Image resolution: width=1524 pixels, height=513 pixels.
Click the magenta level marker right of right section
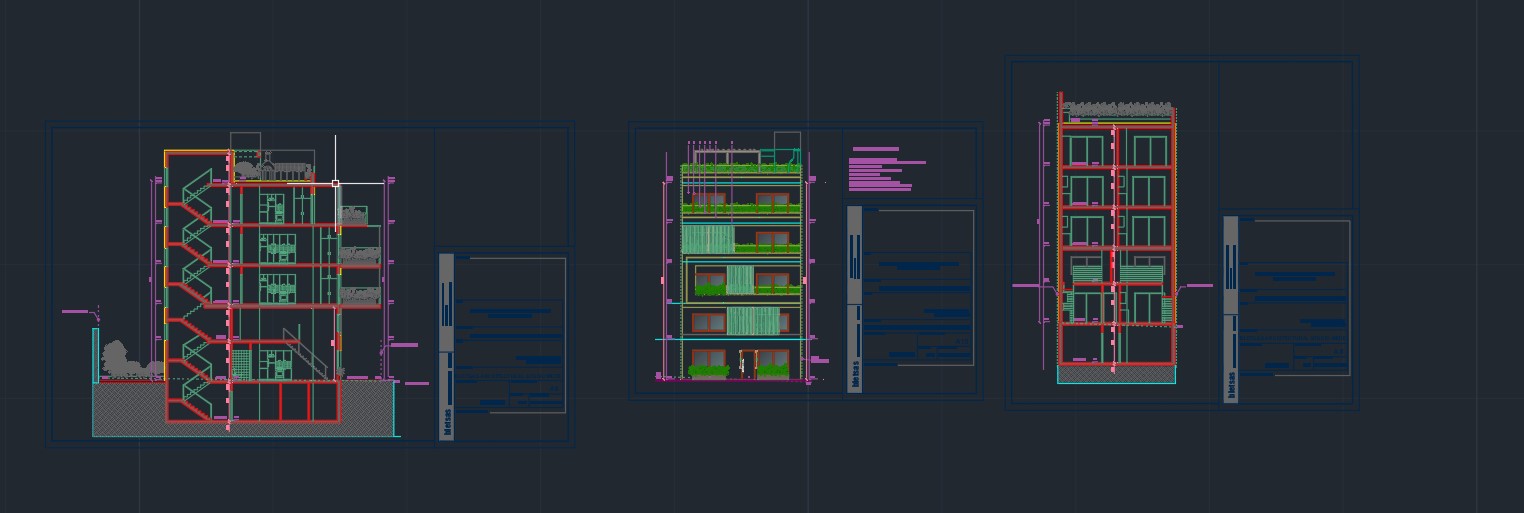click(x=1196, y=286)
